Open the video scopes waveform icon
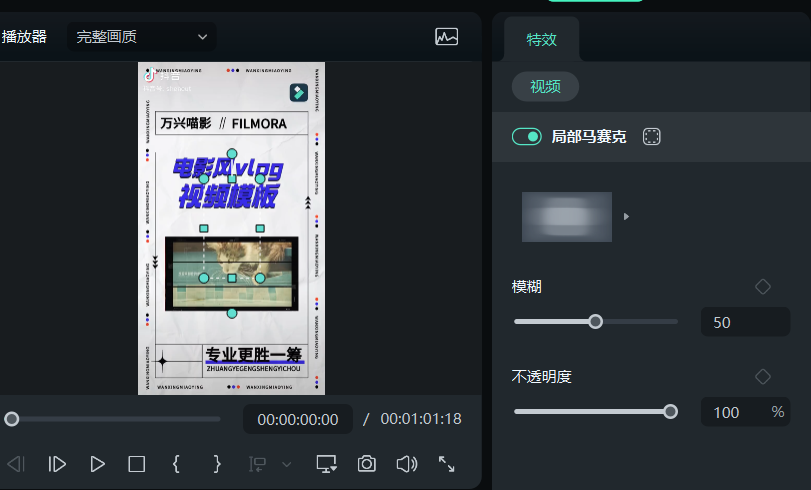Screen dimensions: 811x490 click(446, 37)
